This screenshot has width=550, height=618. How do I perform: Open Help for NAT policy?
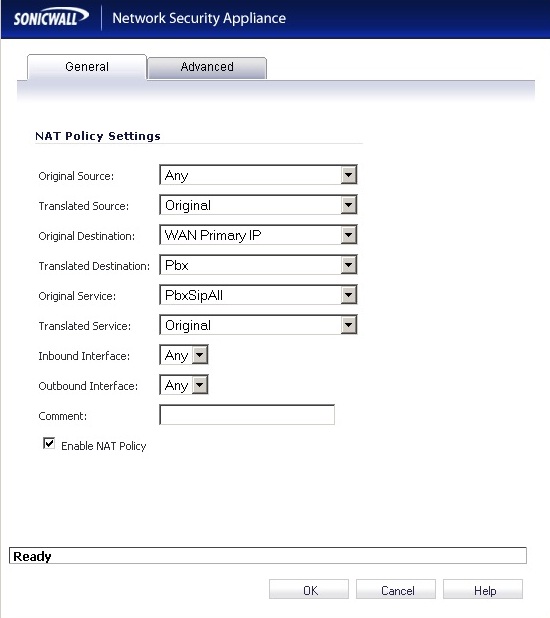tap(483, 589)
